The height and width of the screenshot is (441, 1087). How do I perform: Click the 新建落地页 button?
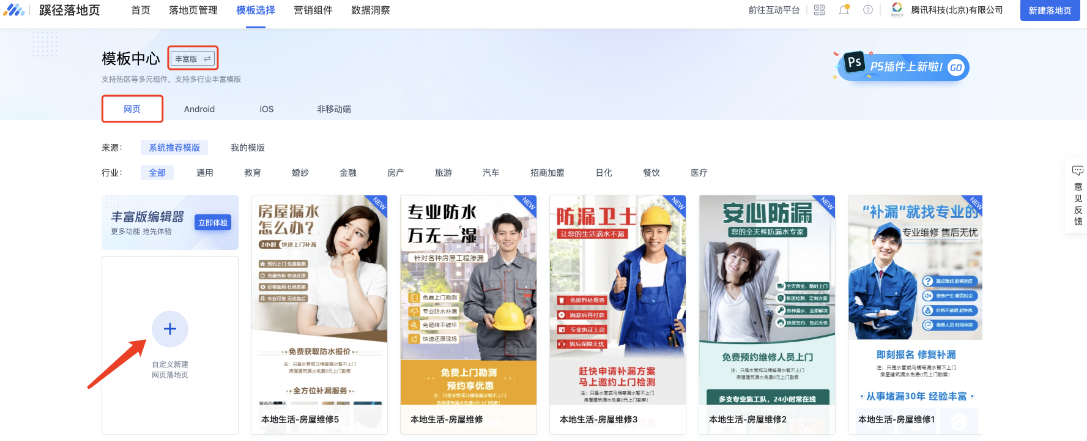pyautogui.click(x=1053, y=10)
